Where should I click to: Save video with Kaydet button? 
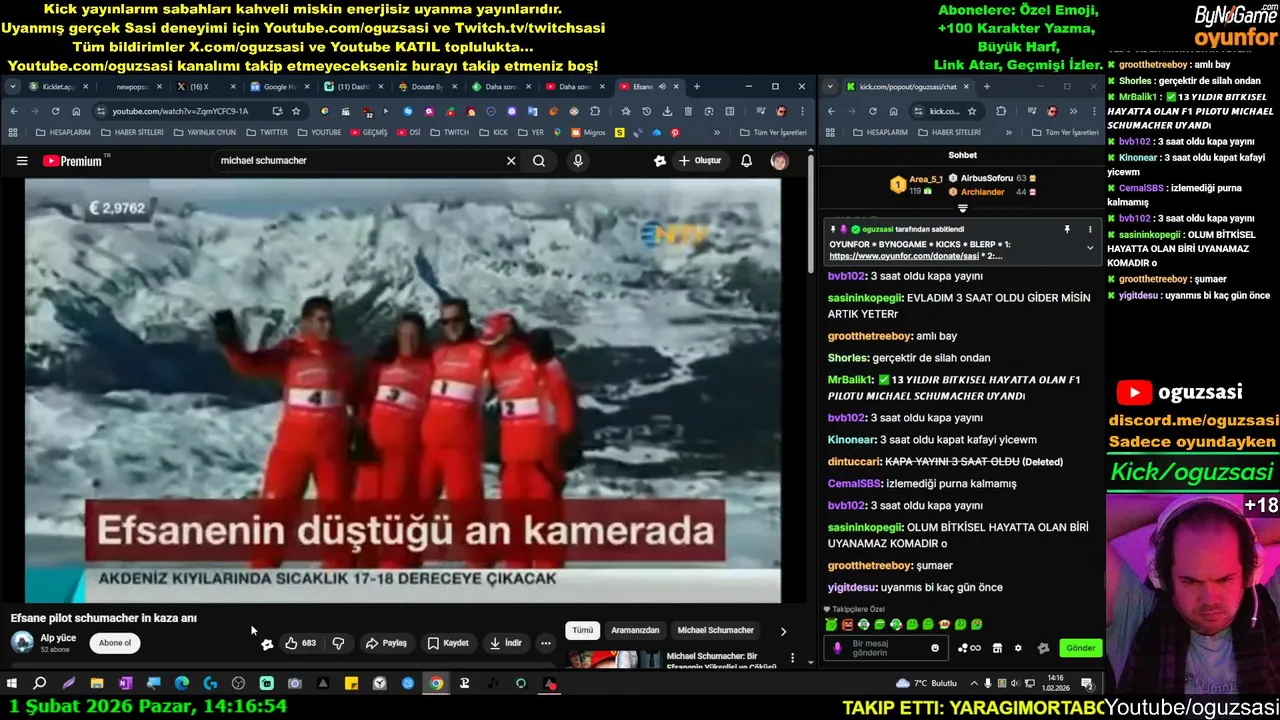(x=448, y=643)
